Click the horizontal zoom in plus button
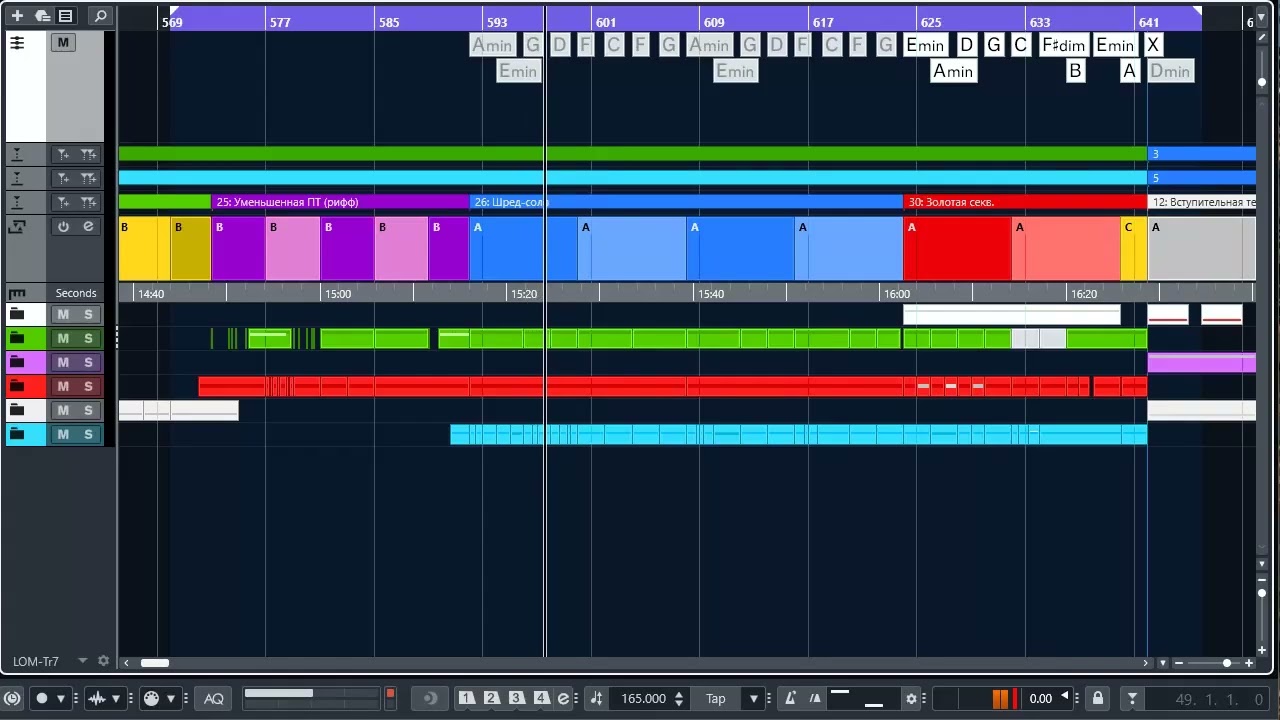The height and width of the screenshot is (720, 1280). [x=1251, y=662]
